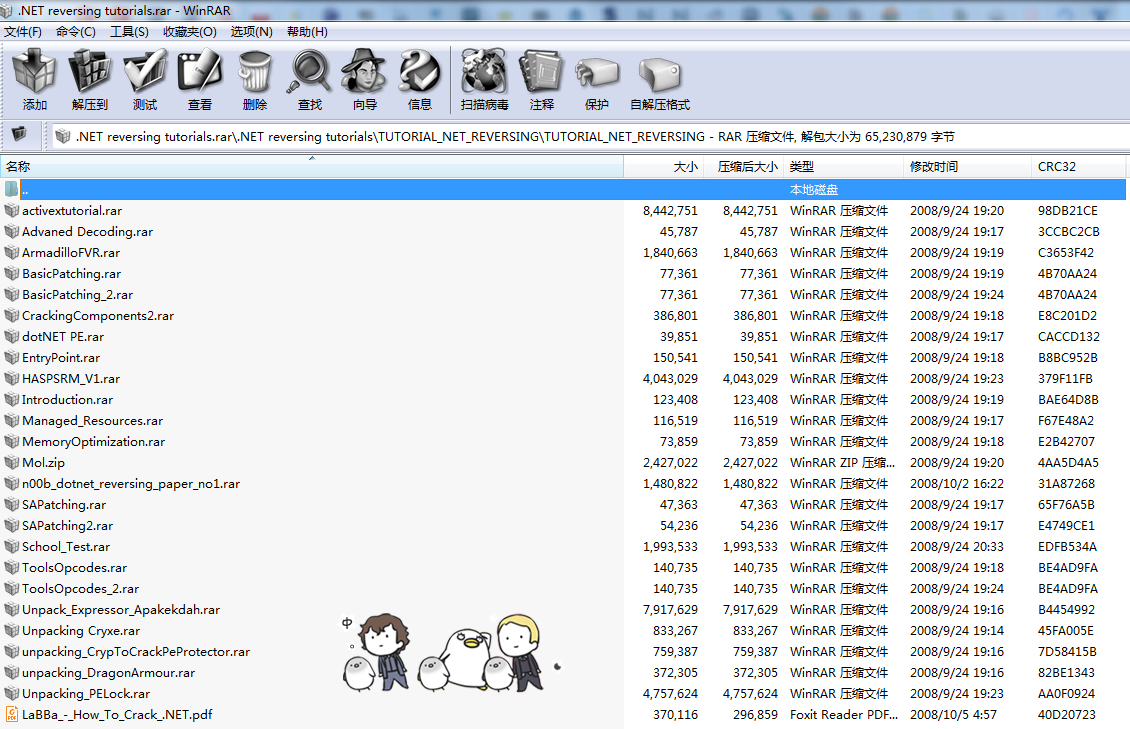Click the Test (测试) toolbar icon
The image size is (1130, 729).
[145, 71]
